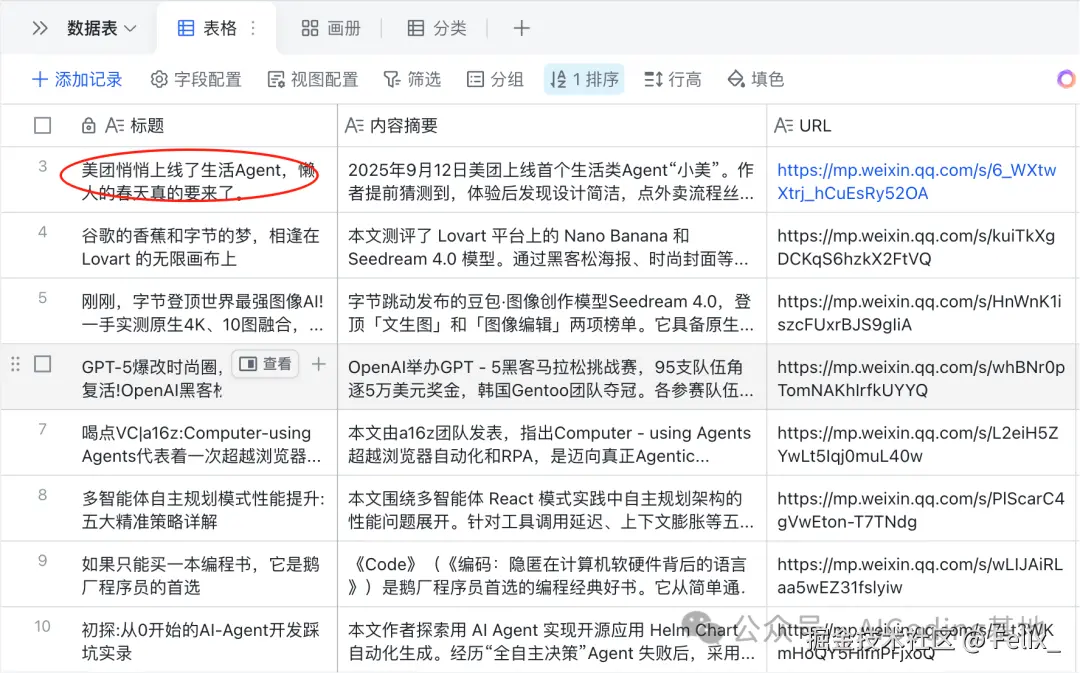Image resolution: width=1080 pixels, height=673 pixels.
Task: Click row number 5
Action: coord(43,298)
